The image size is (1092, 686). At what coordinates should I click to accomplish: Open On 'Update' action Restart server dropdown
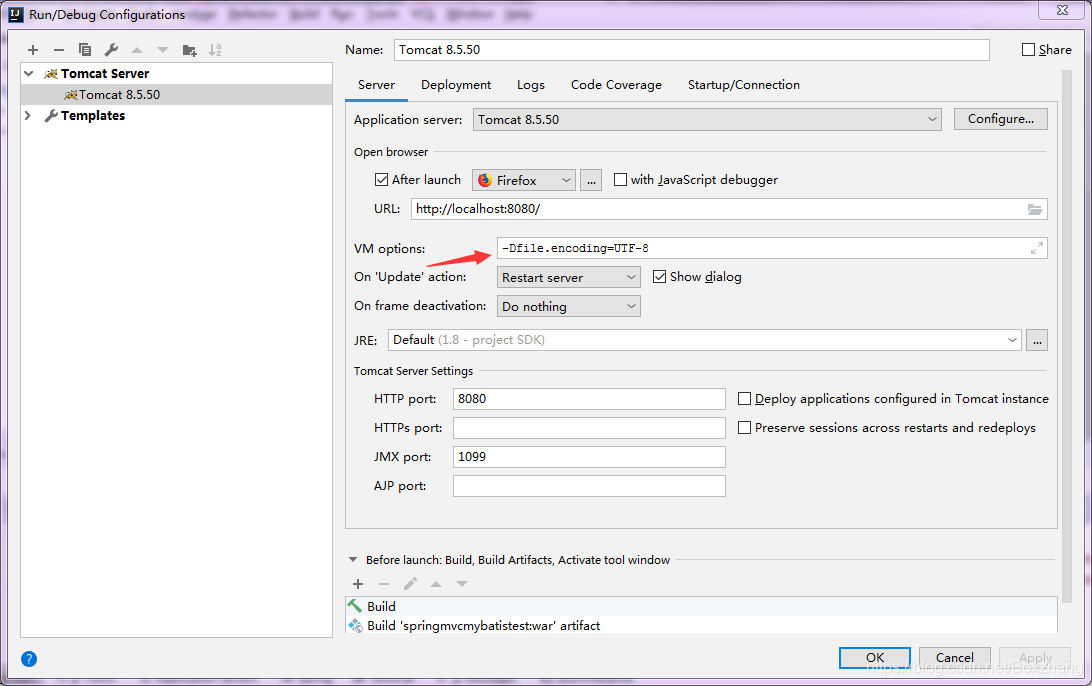(x=568, y=277)
